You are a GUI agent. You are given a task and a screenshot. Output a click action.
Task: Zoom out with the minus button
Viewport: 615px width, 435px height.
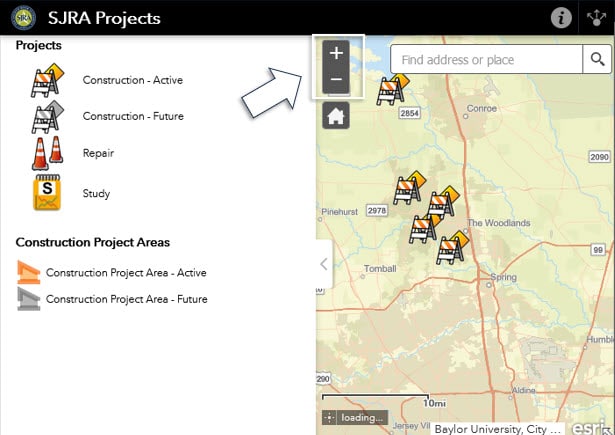tap(336, 80)
